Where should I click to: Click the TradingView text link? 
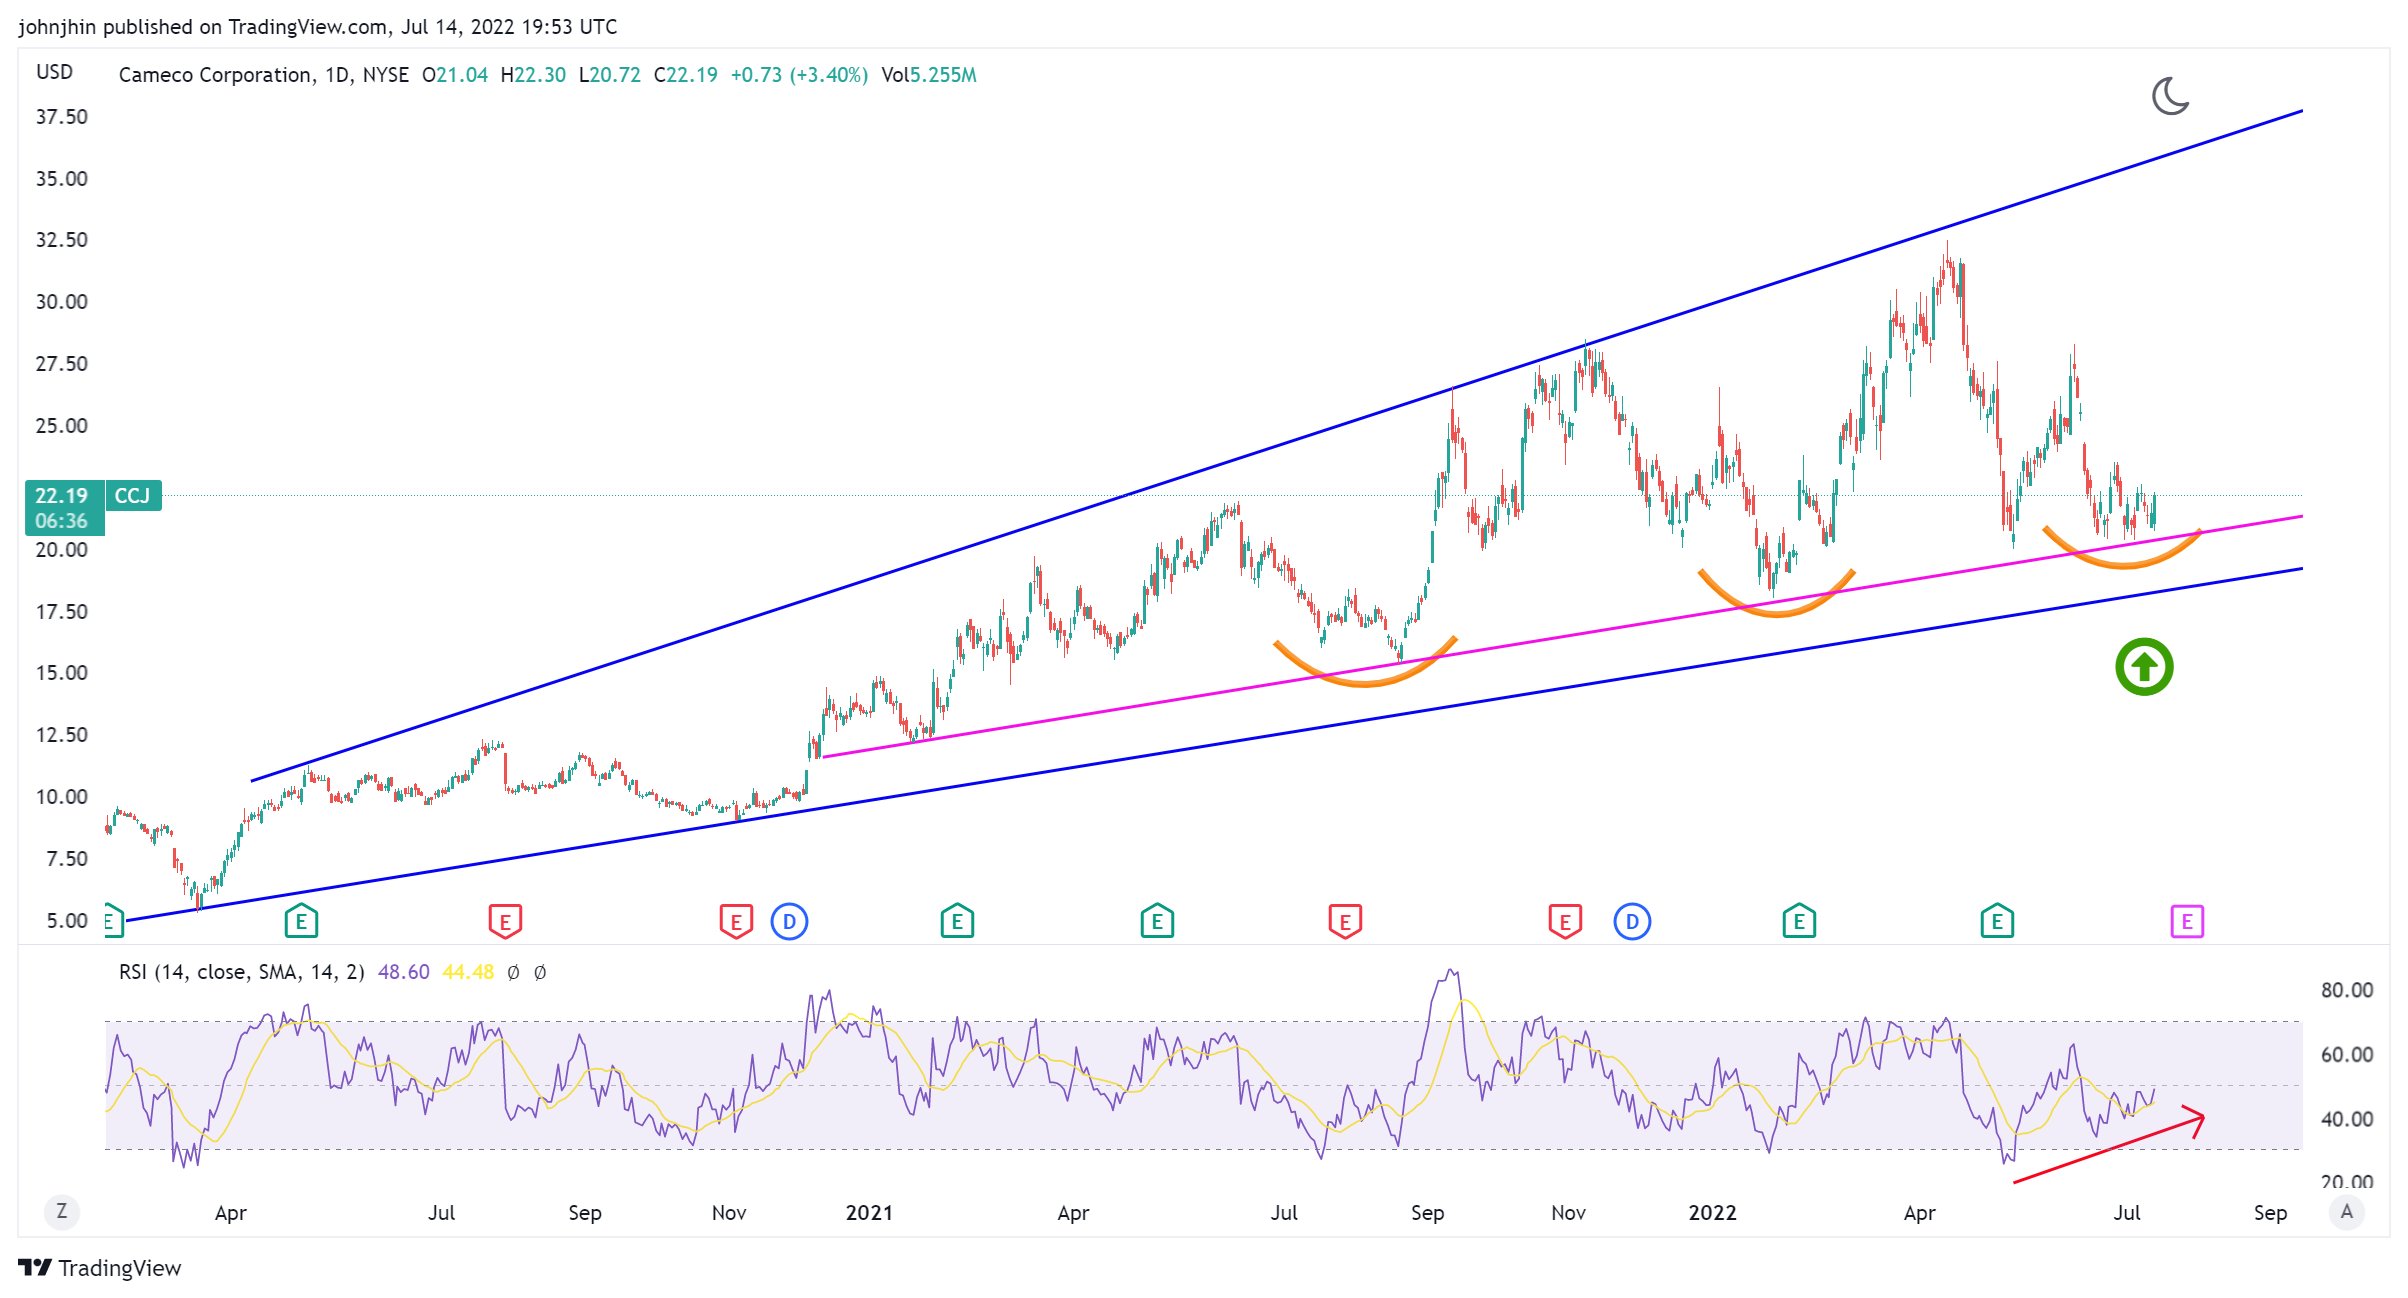[119, 1268]
